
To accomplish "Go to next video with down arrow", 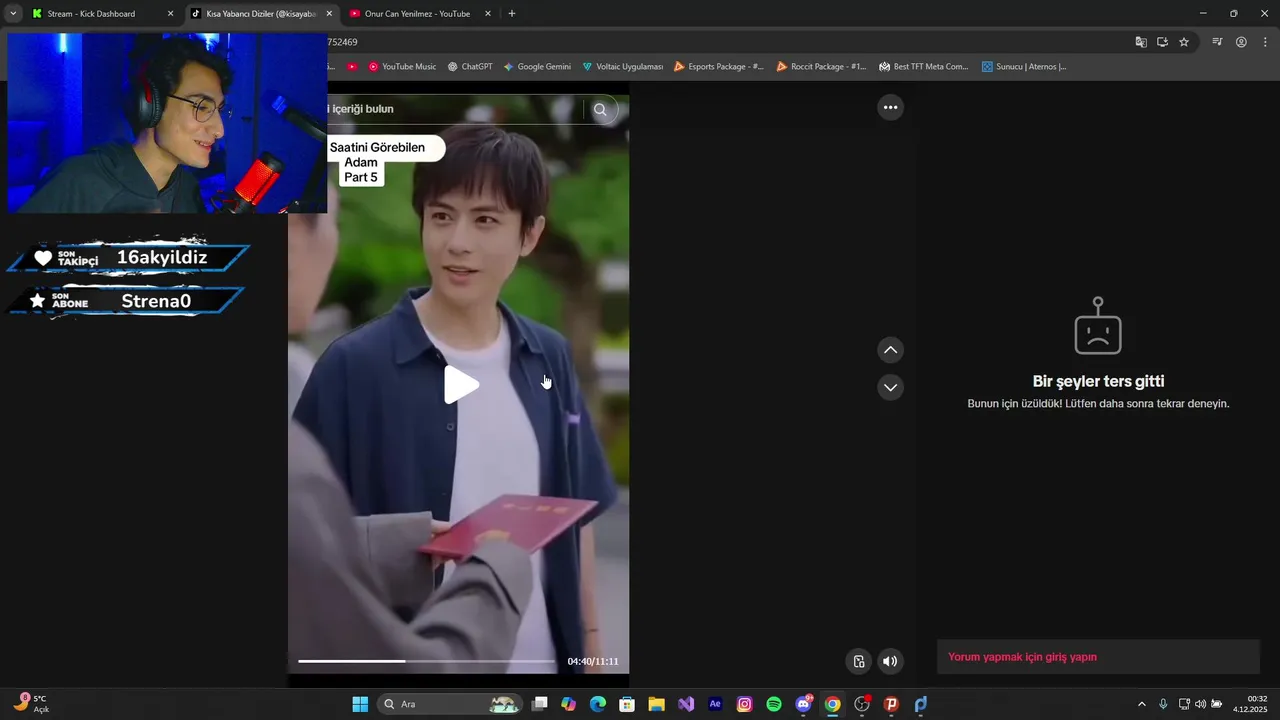I will click(890, 387).
